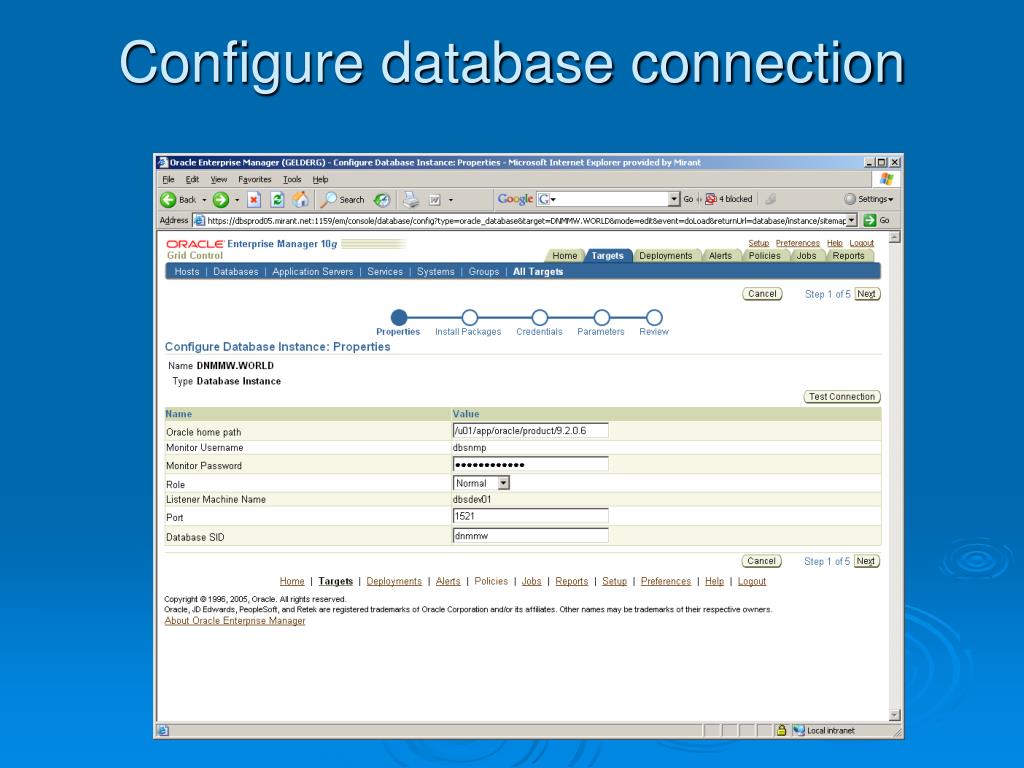Open About Oracle Enterprise Manager link
Screen dimensions: 1024x768
coord(235,621)
